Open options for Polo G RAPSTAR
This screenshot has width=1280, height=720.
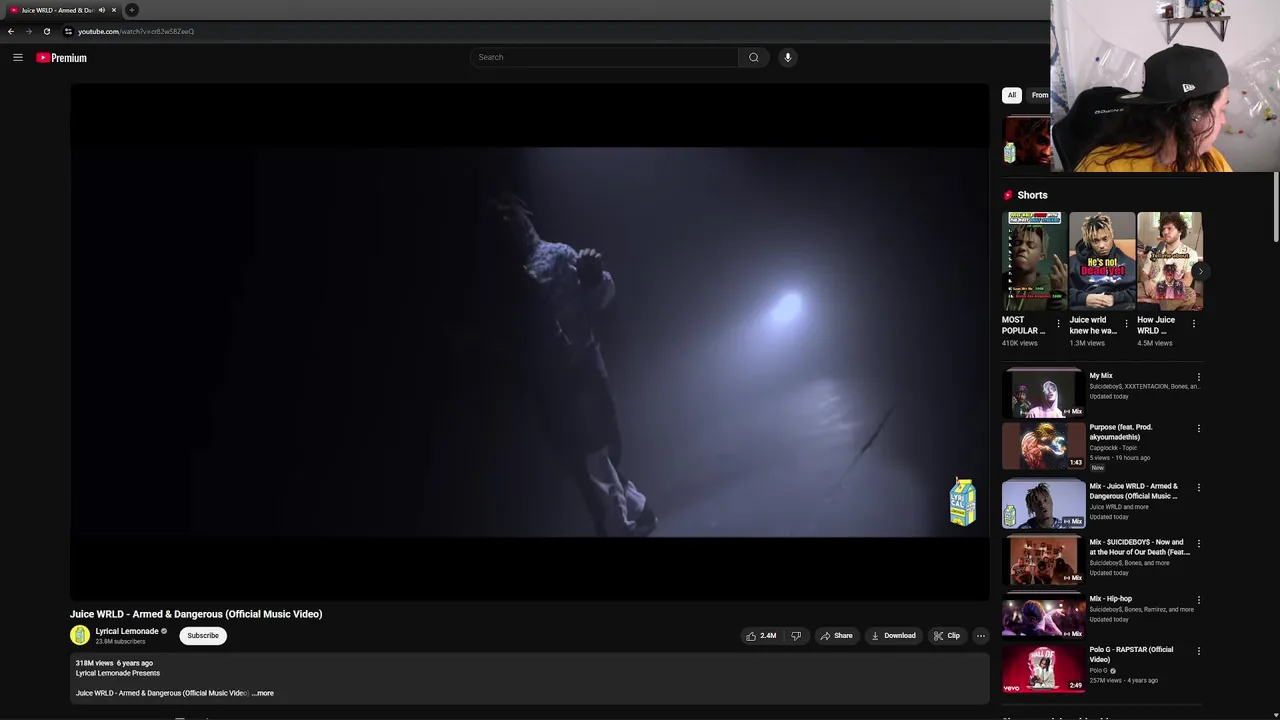(1198, 651)
